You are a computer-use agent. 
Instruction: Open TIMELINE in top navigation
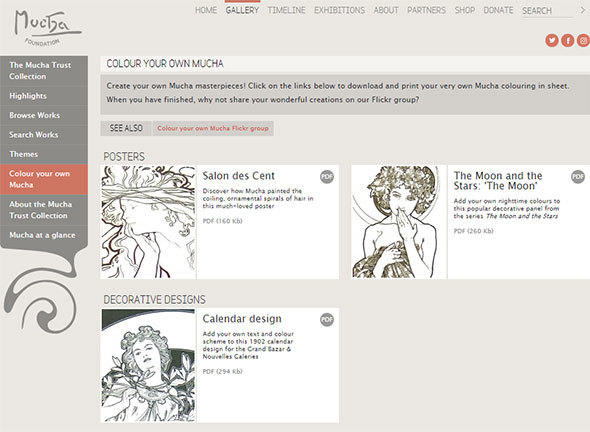click(286, 10)
